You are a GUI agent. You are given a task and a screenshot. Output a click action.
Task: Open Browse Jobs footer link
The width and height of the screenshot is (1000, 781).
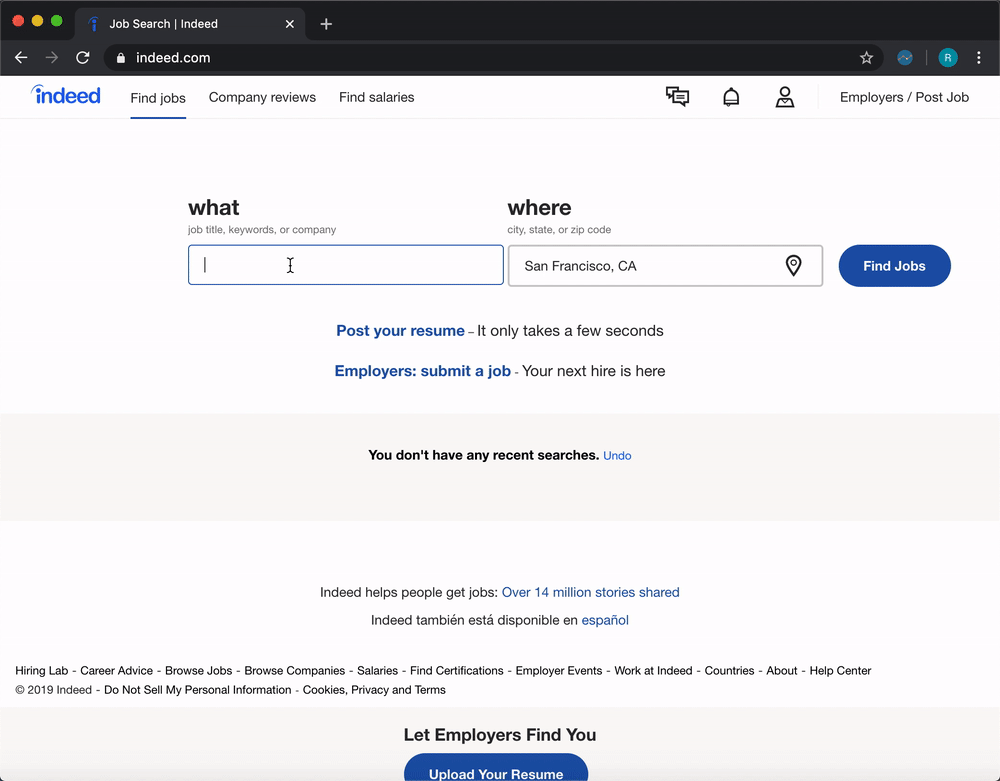(198, 671)
